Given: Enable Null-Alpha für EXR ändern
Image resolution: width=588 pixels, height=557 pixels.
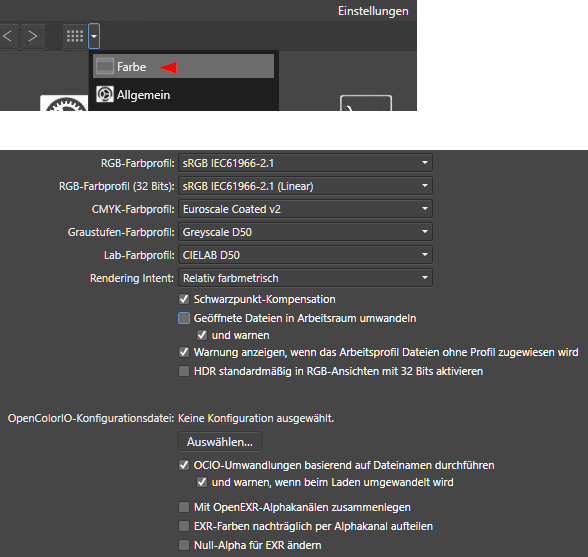Looking at the screenshot, I should (x=184, y=545).
